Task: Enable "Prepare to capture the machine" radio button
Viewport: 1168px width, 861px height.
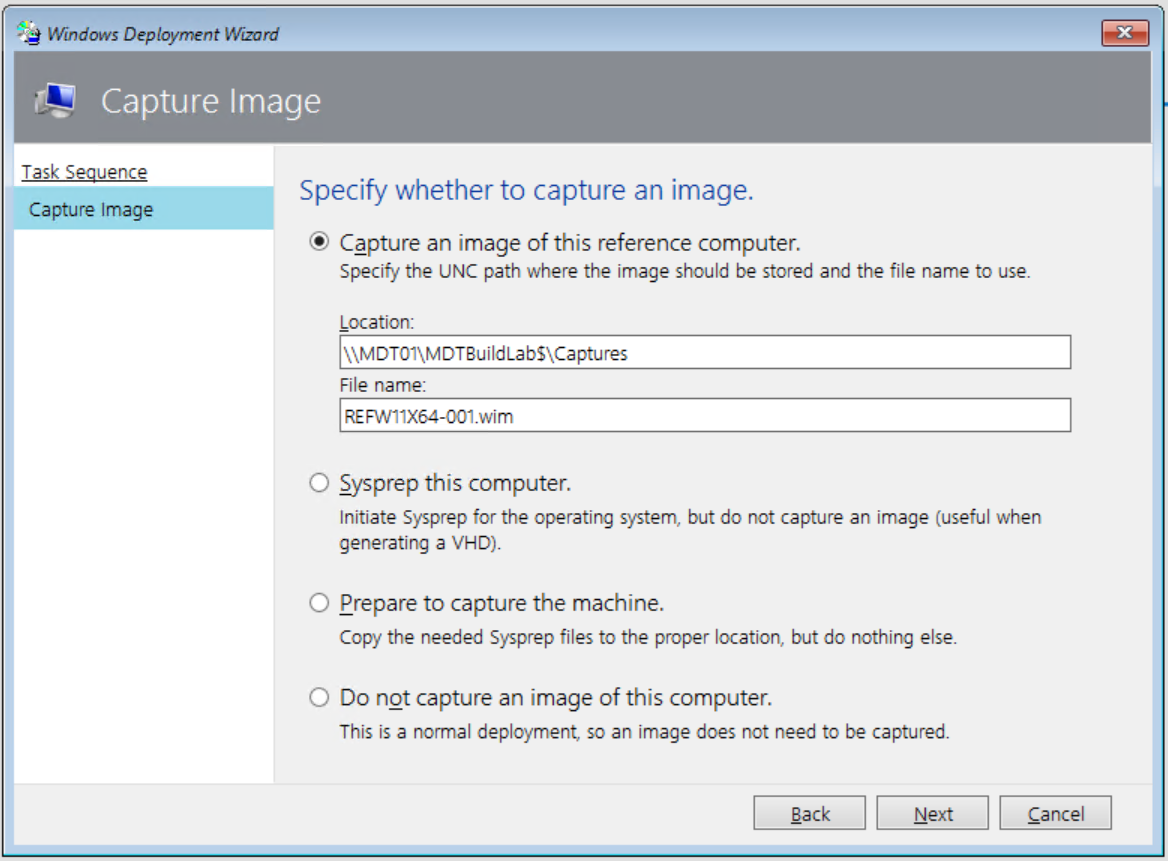Action: (319, 603)
